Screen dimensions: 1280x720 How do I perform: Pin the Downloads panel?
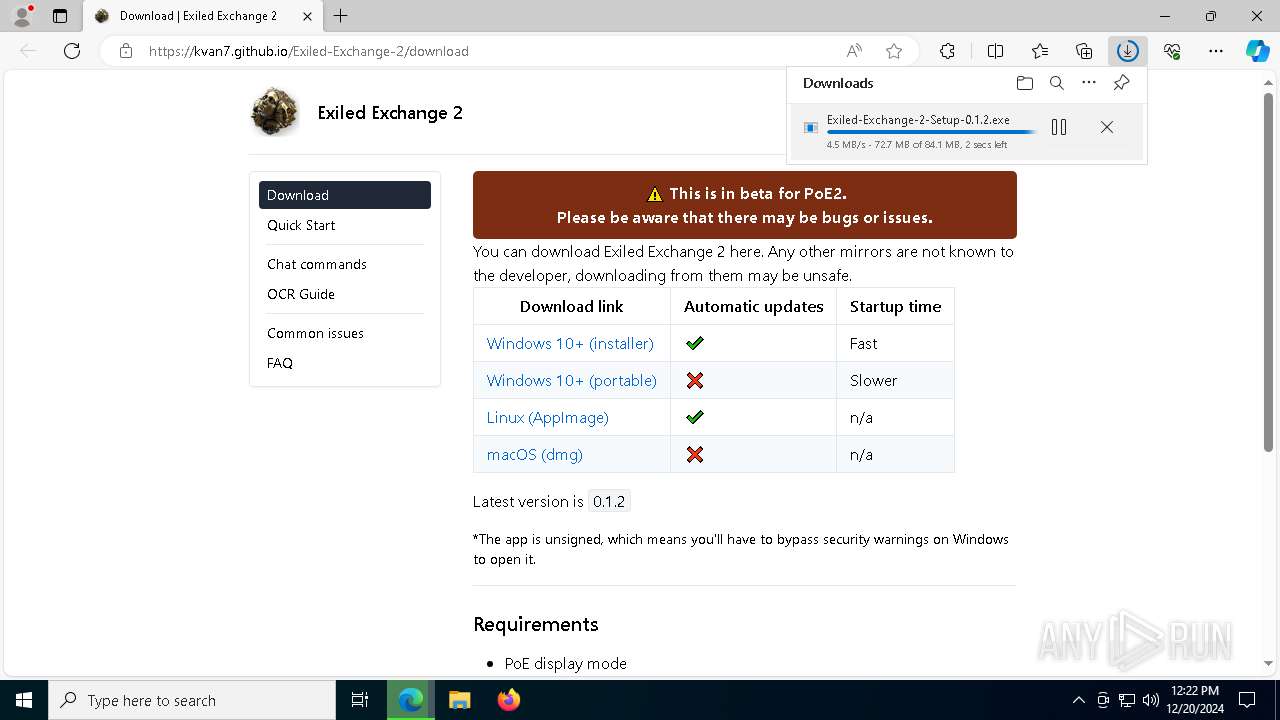1121,83
